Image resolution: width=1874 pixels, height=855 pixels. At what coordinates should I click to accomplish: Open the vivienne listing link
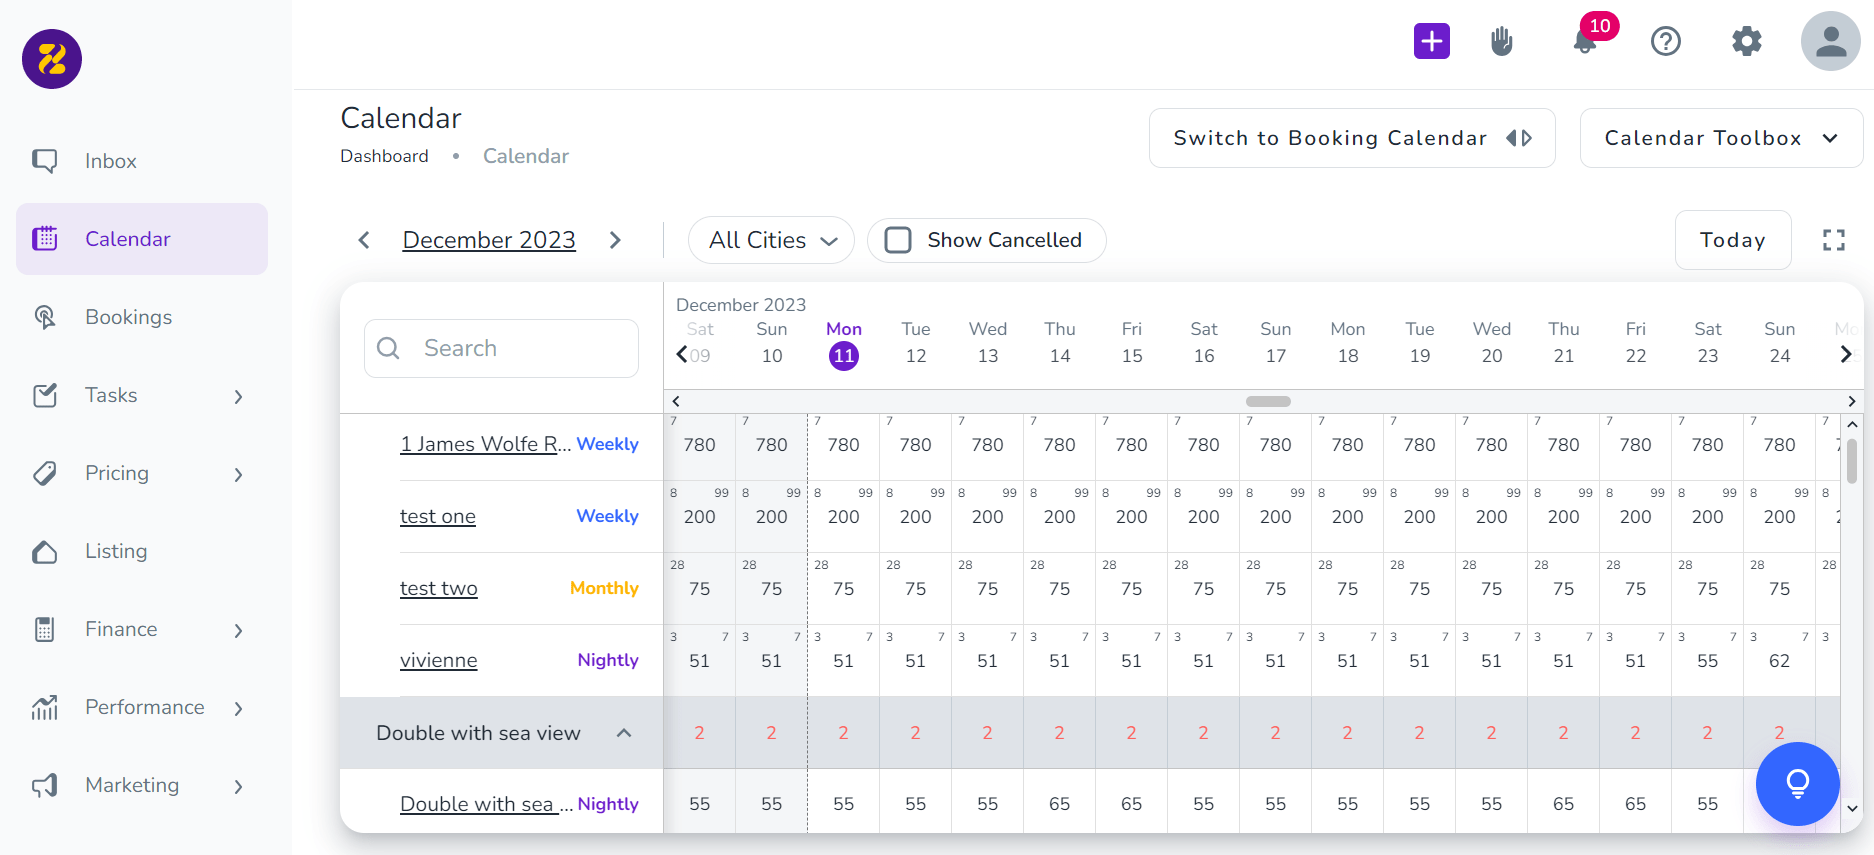tap(439, 660)
